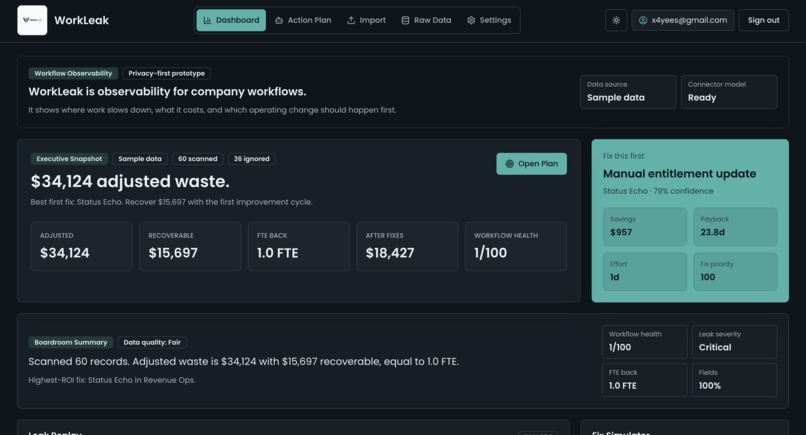806x435 pixels.
Task: Select the Data source Sample data card
Action: click(628, 92)
